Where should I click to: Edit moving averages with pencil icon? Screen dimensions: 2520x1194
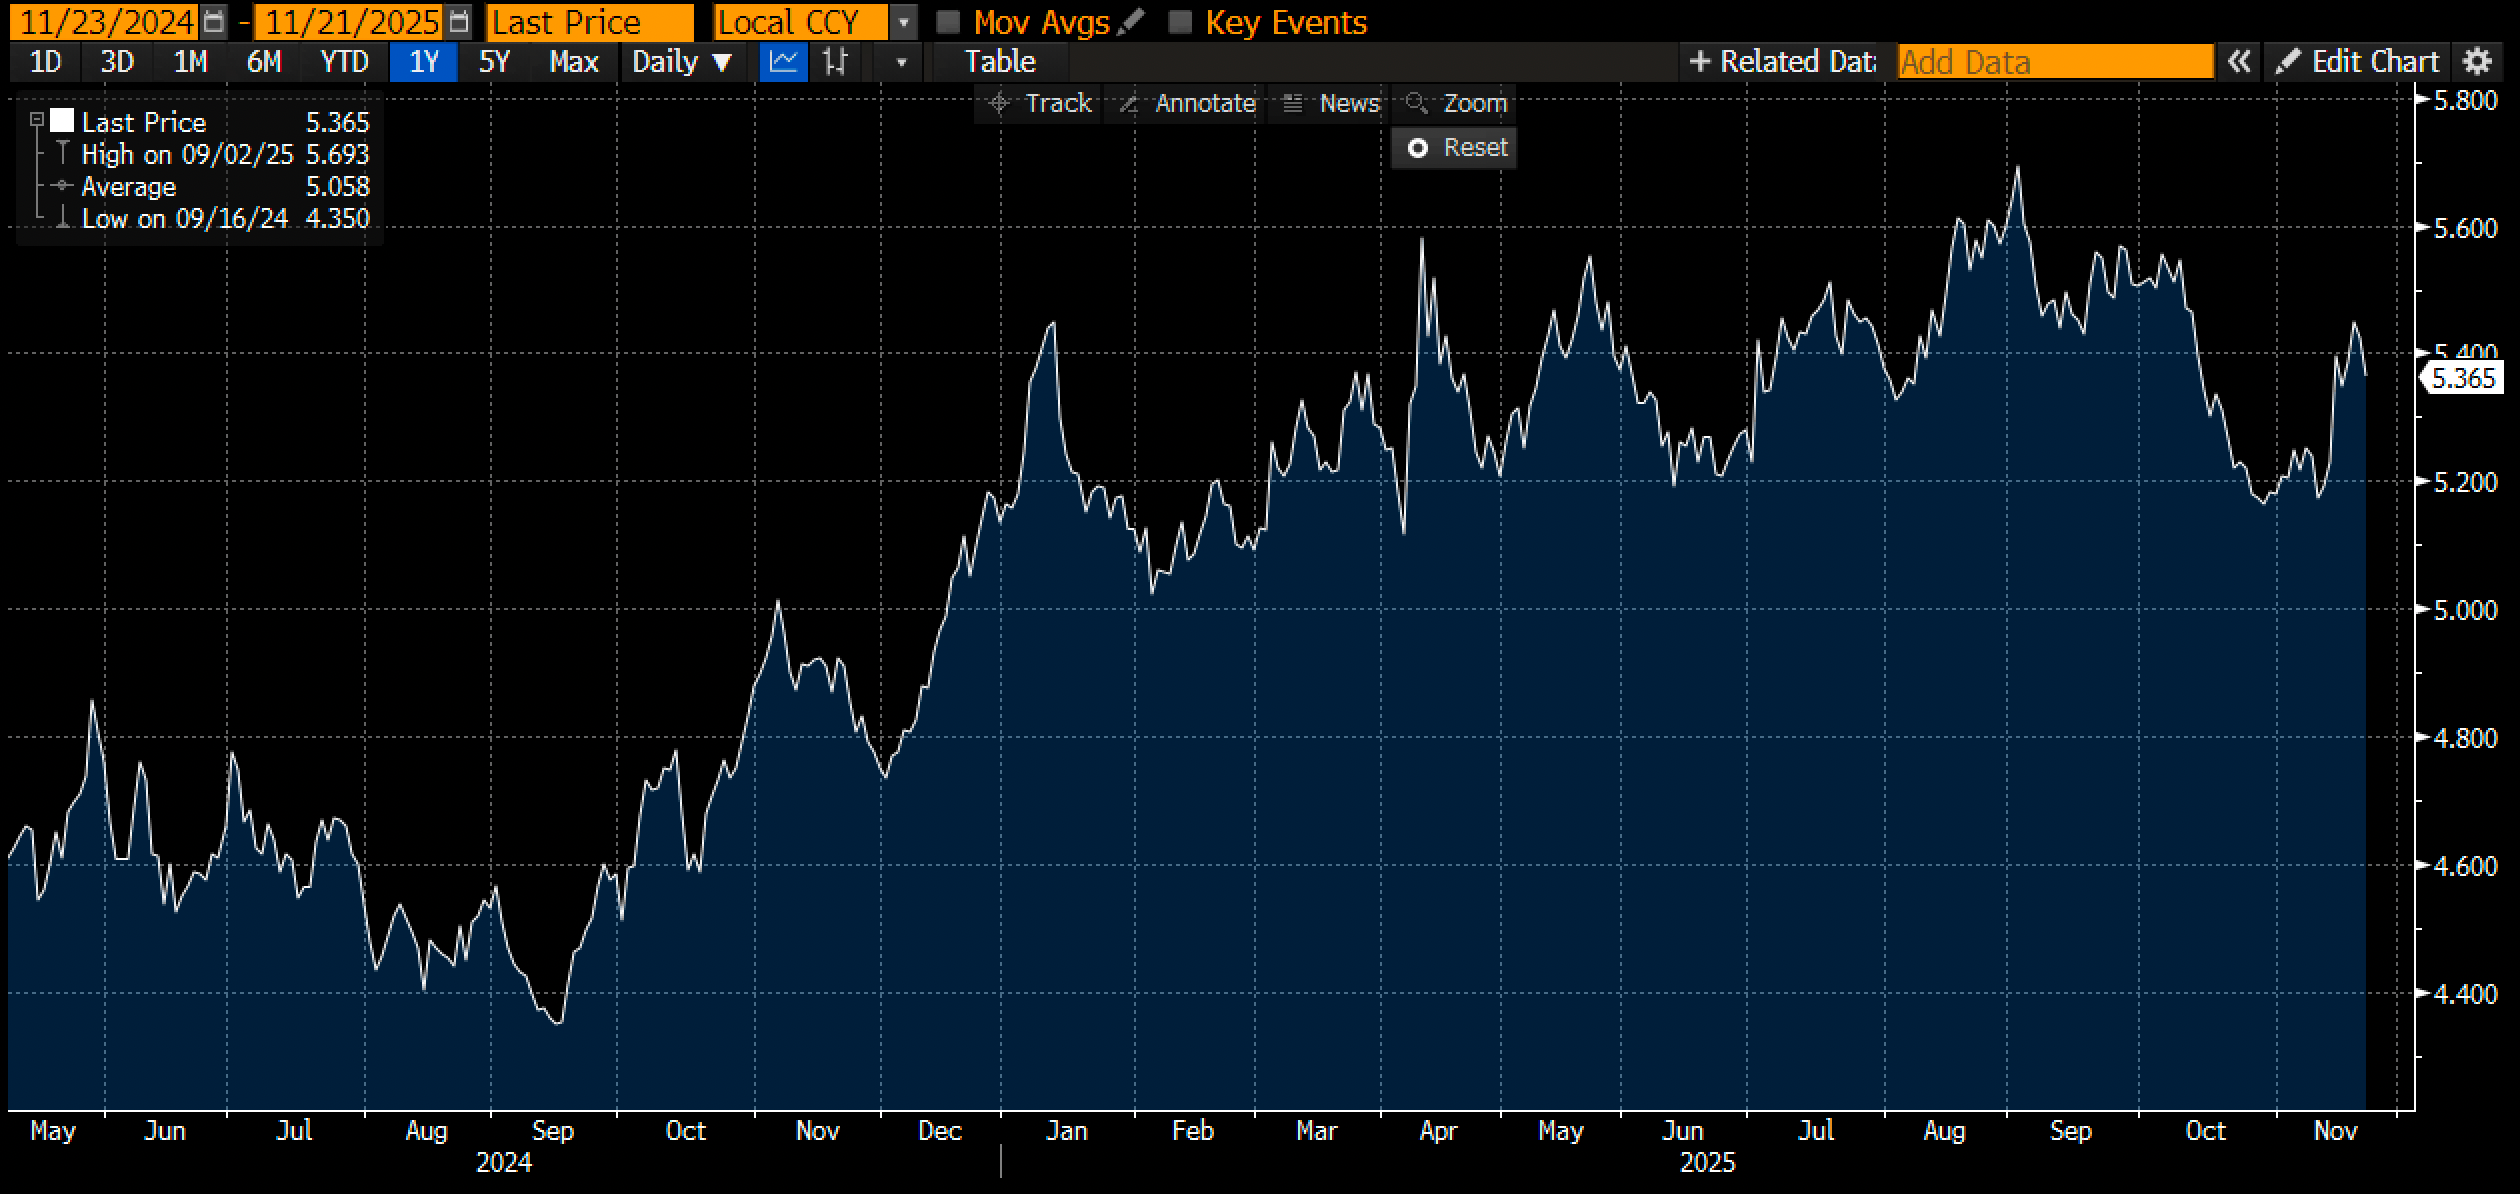point(1131,21)
